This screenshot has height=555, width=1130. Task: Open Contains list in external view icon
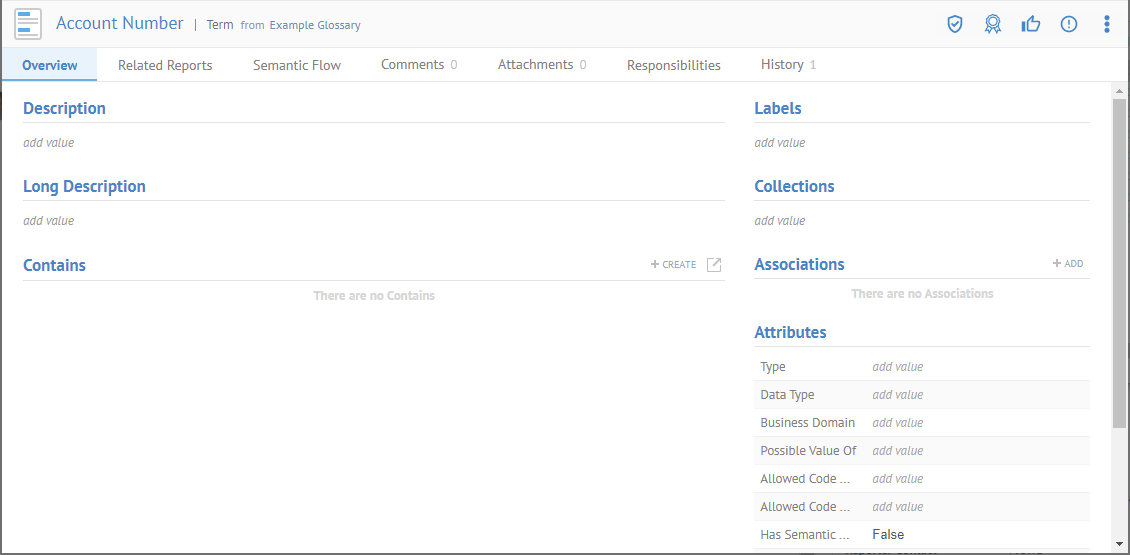pos(714,265)
